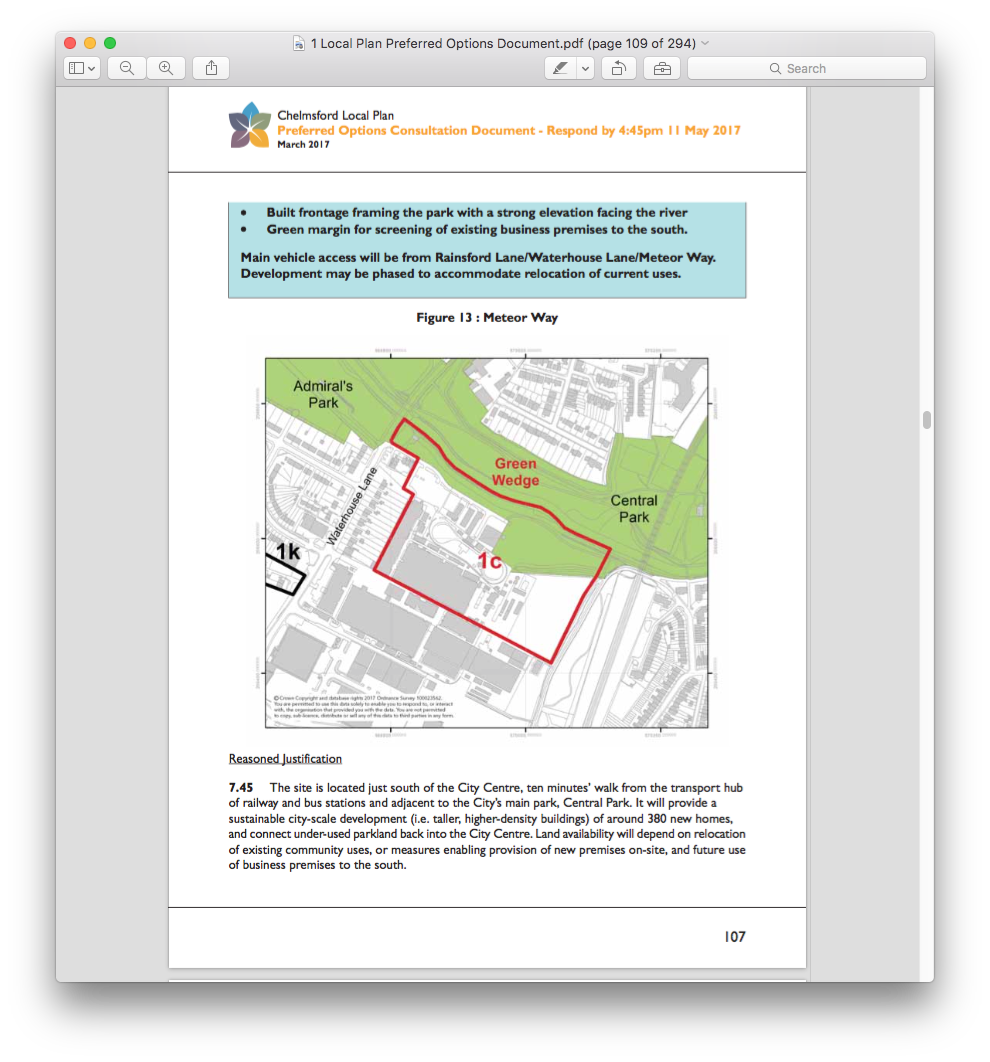Viewport: 990px width, 1062px height.
Task: Click the black '1k' site label
Action: coord(288,552)
